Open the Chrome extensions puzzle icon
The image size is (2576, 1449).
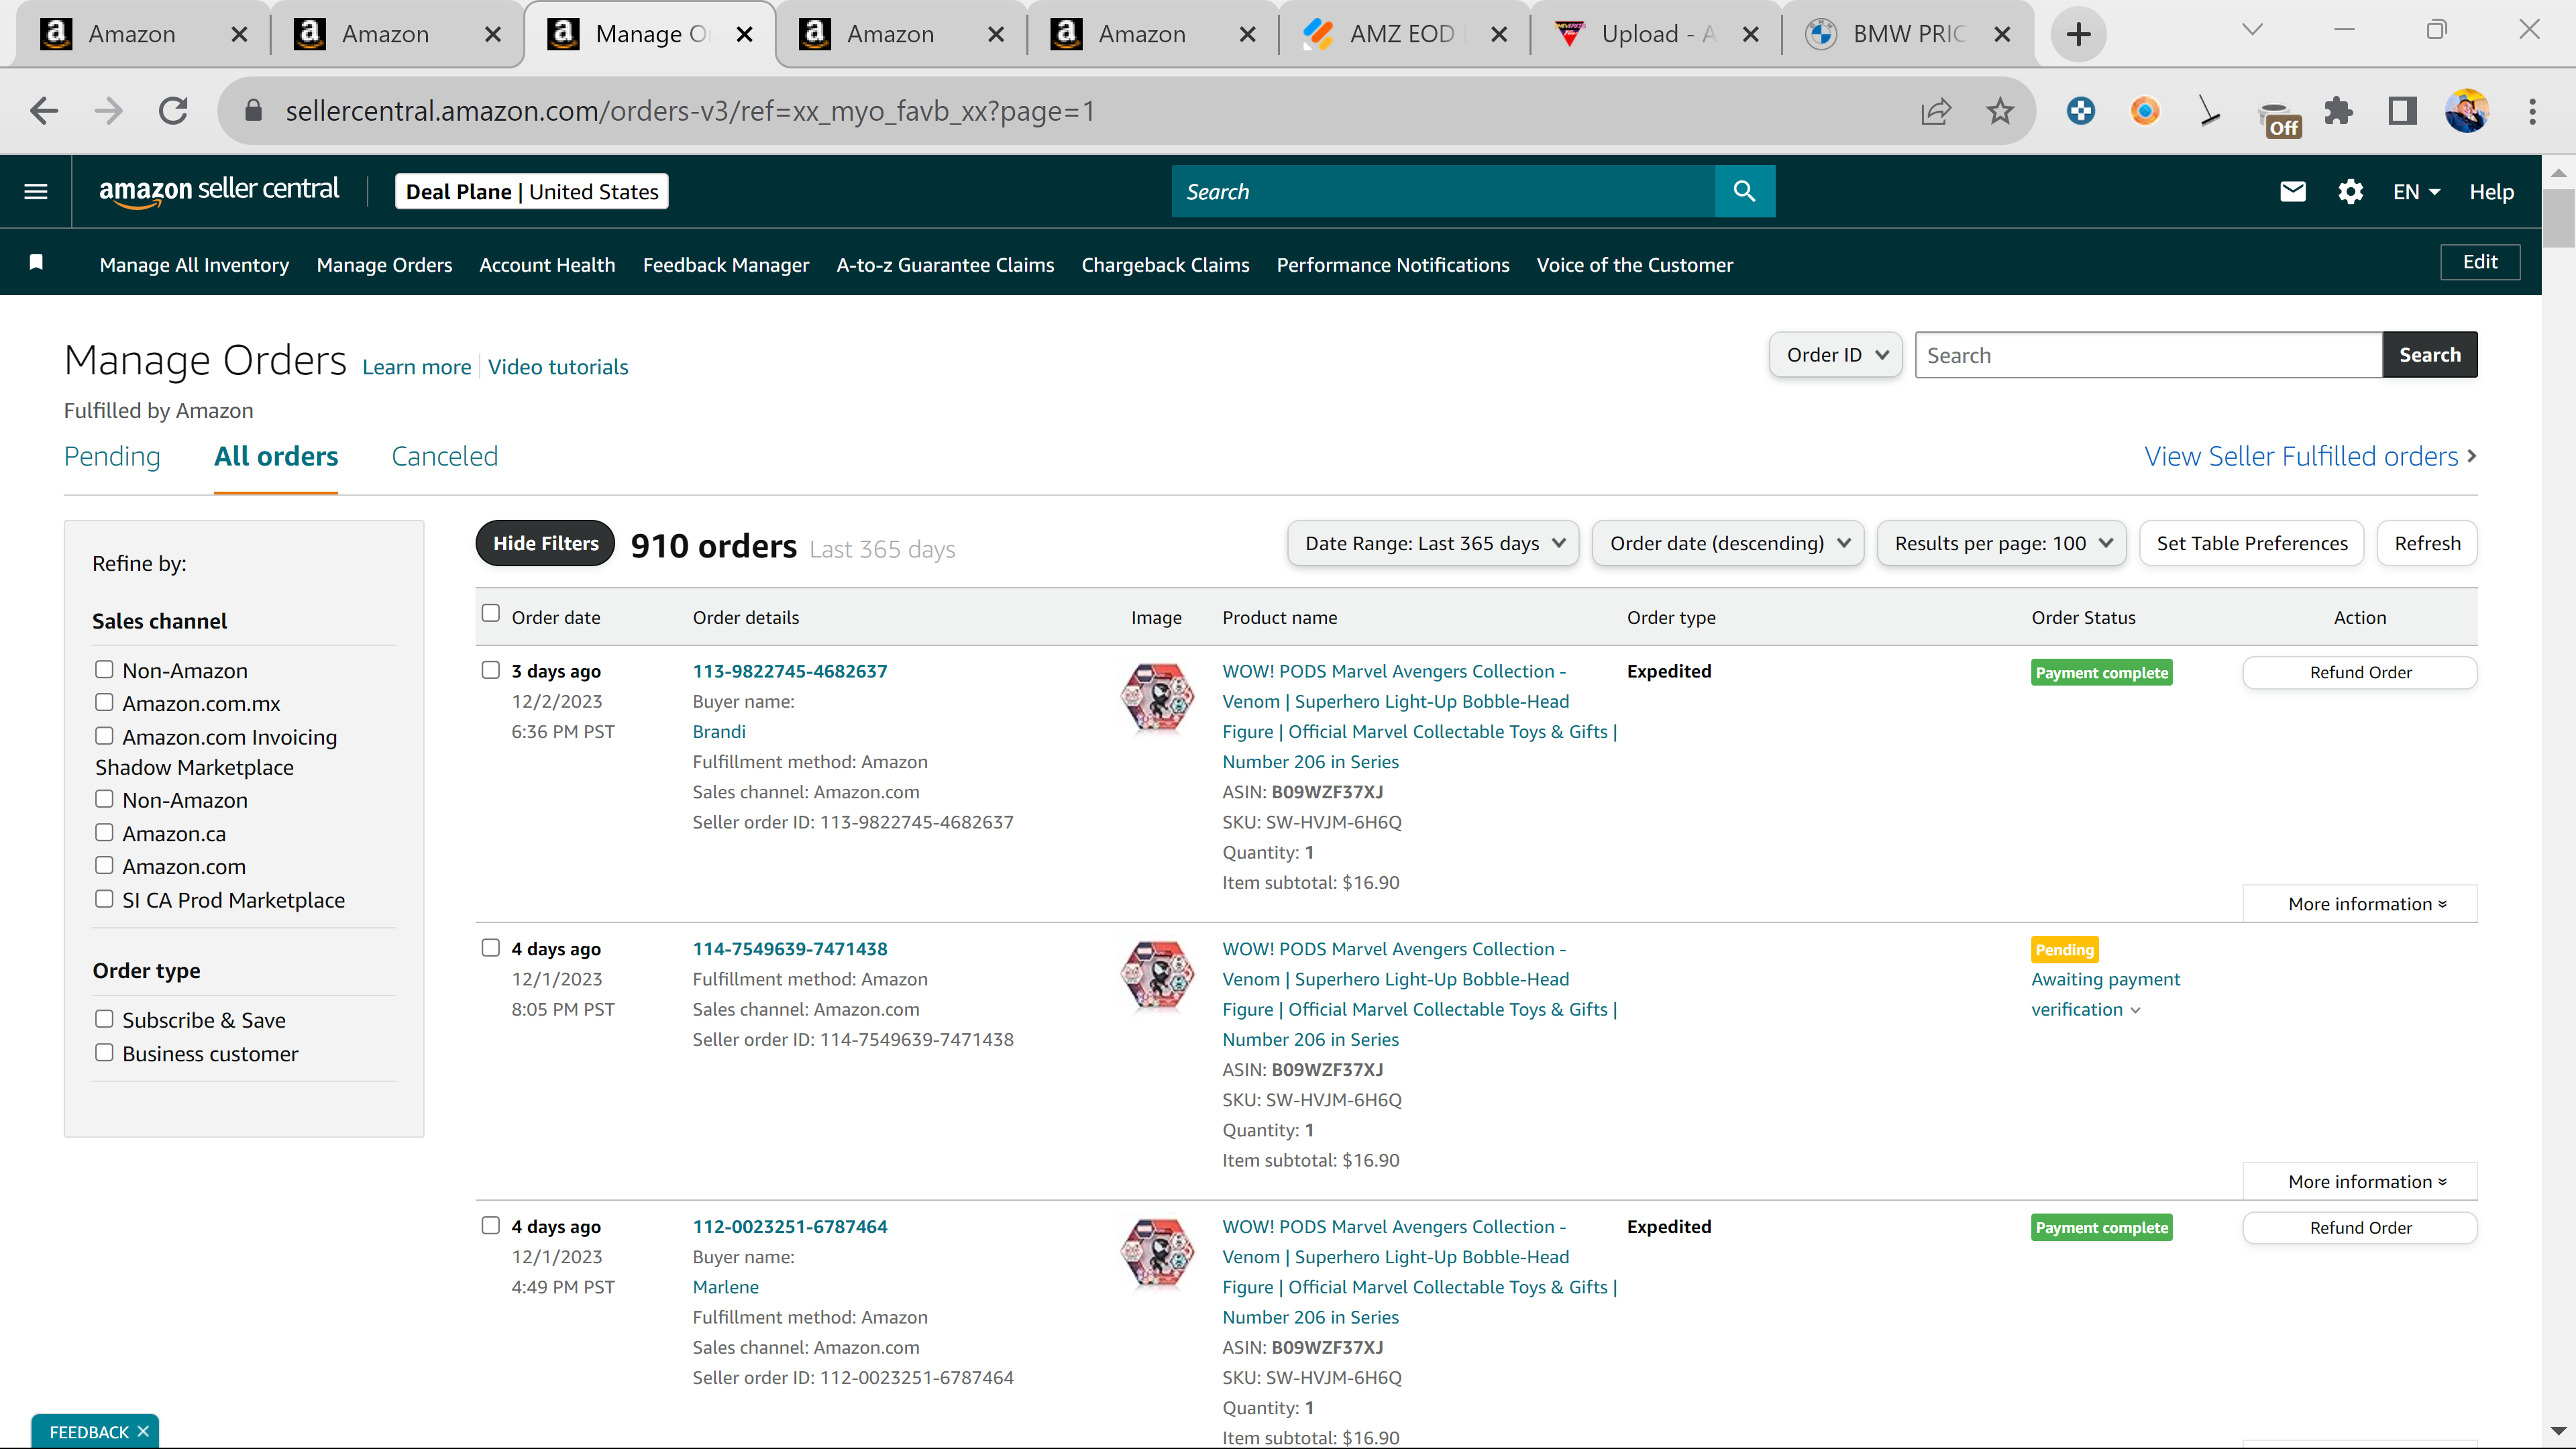2338,111
